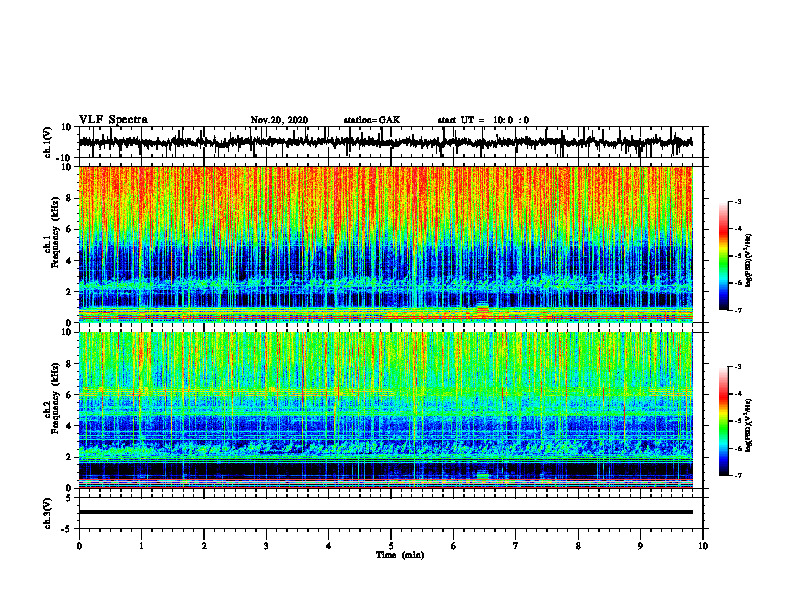Viewport: 792px width, 612px height.
Task: Click time axis tick label "8"
Action: (x=578, y=546)
